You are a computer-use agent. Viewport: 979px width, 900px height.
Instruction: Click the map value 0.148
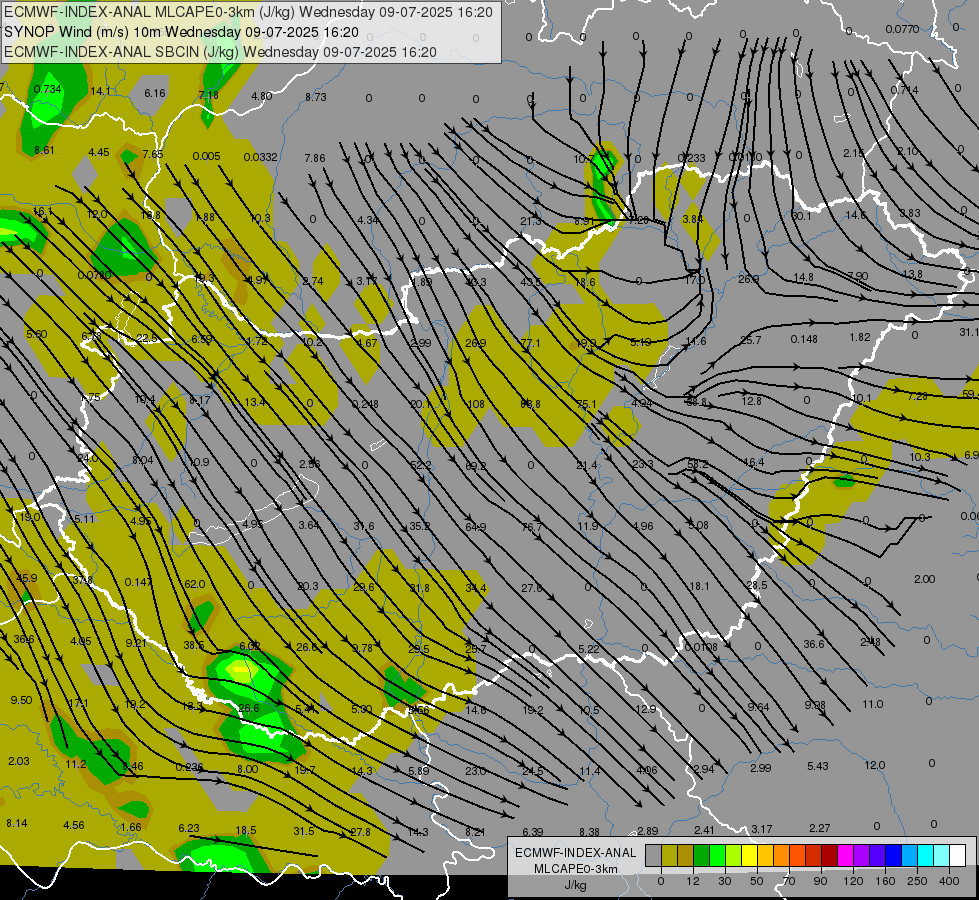804,339
